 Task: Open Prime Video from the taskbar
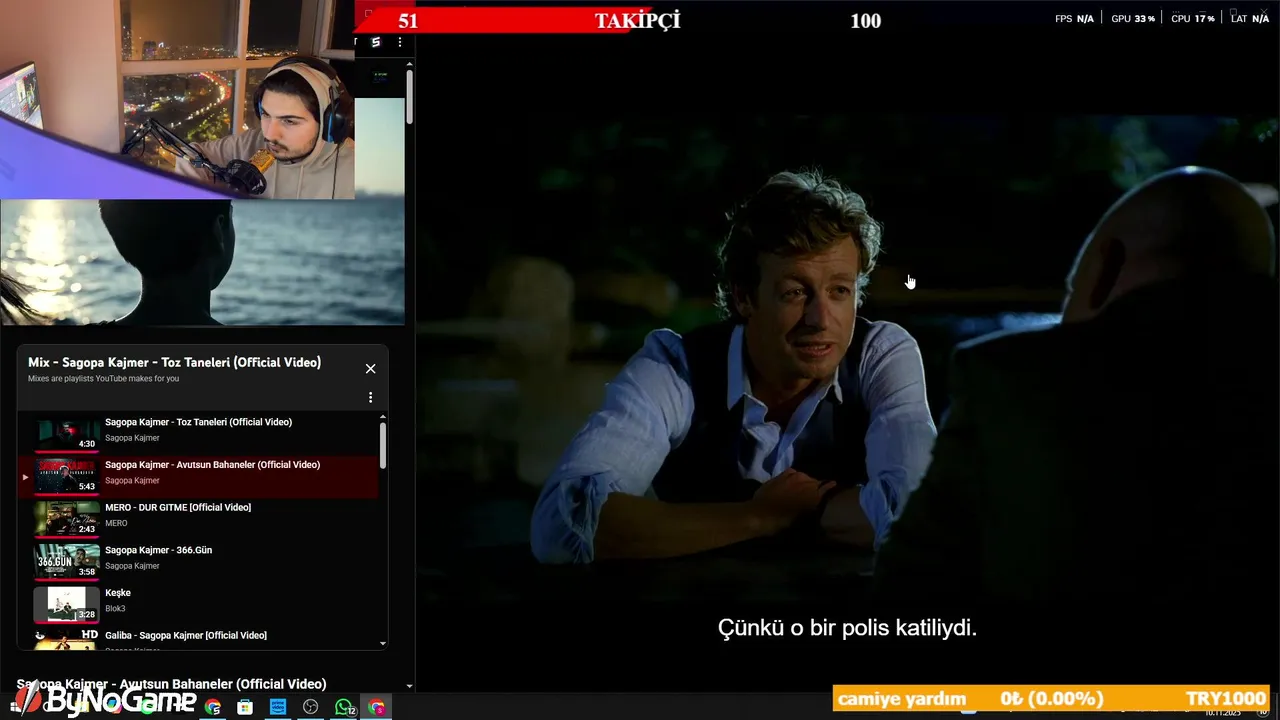point(278,707)
